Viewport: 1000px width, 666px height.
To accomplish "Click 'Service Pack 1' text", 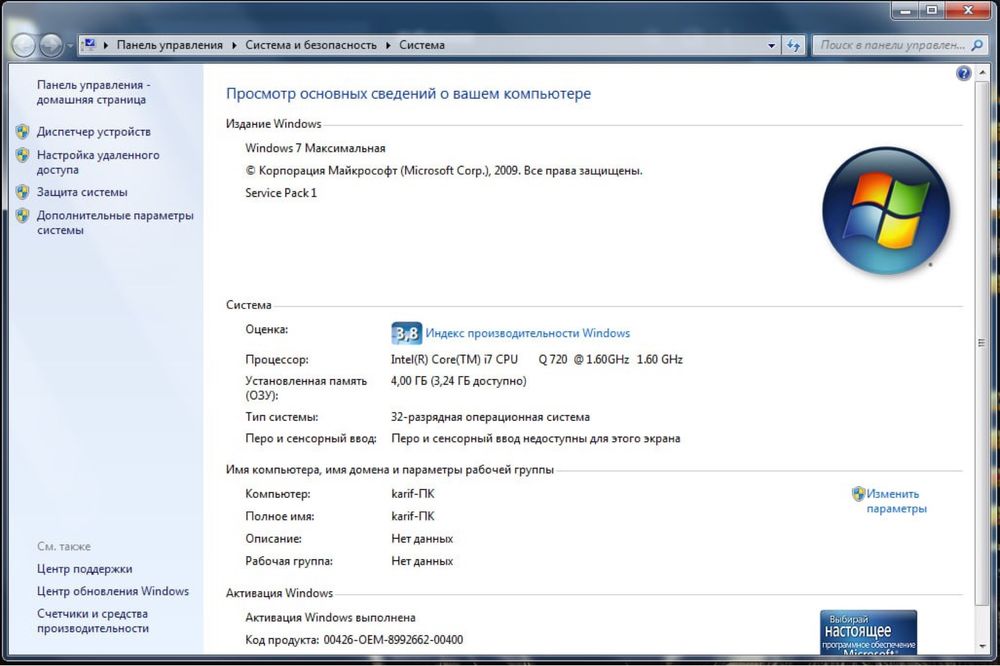I will tap(281, 193).
